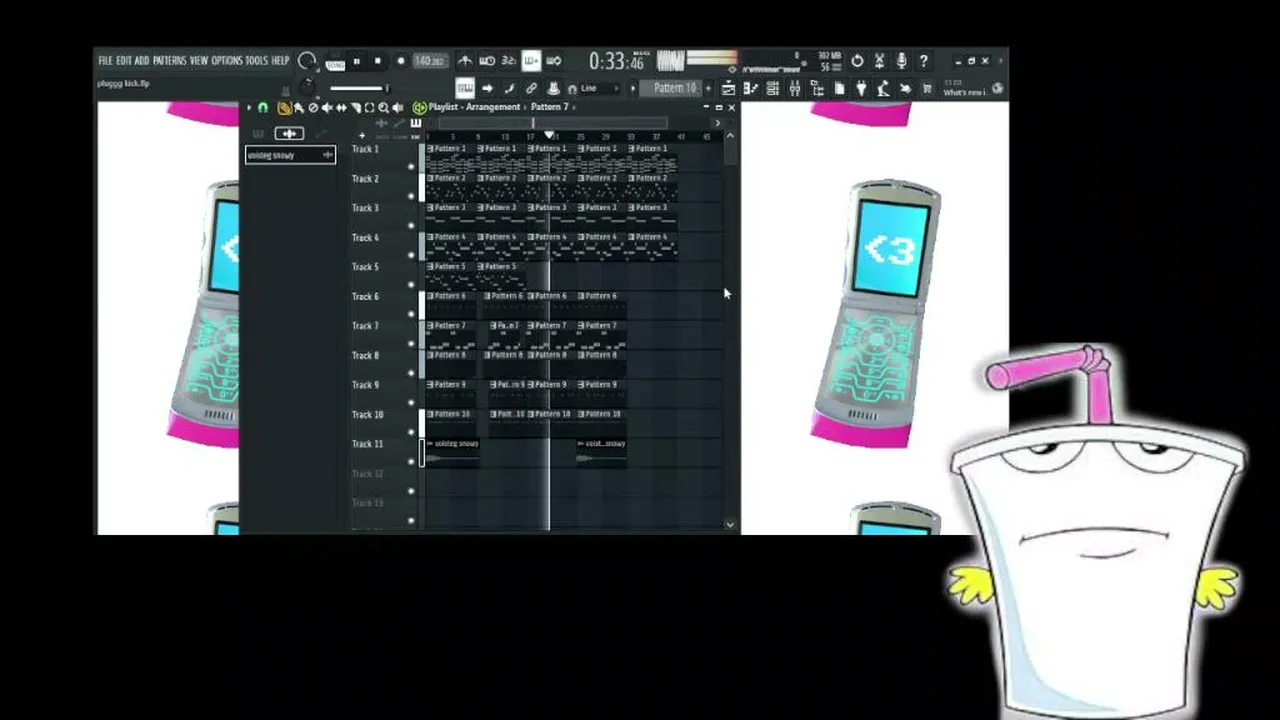Click the green Playlist icon beside the title
1280x720 pixels.
[419, 108]
